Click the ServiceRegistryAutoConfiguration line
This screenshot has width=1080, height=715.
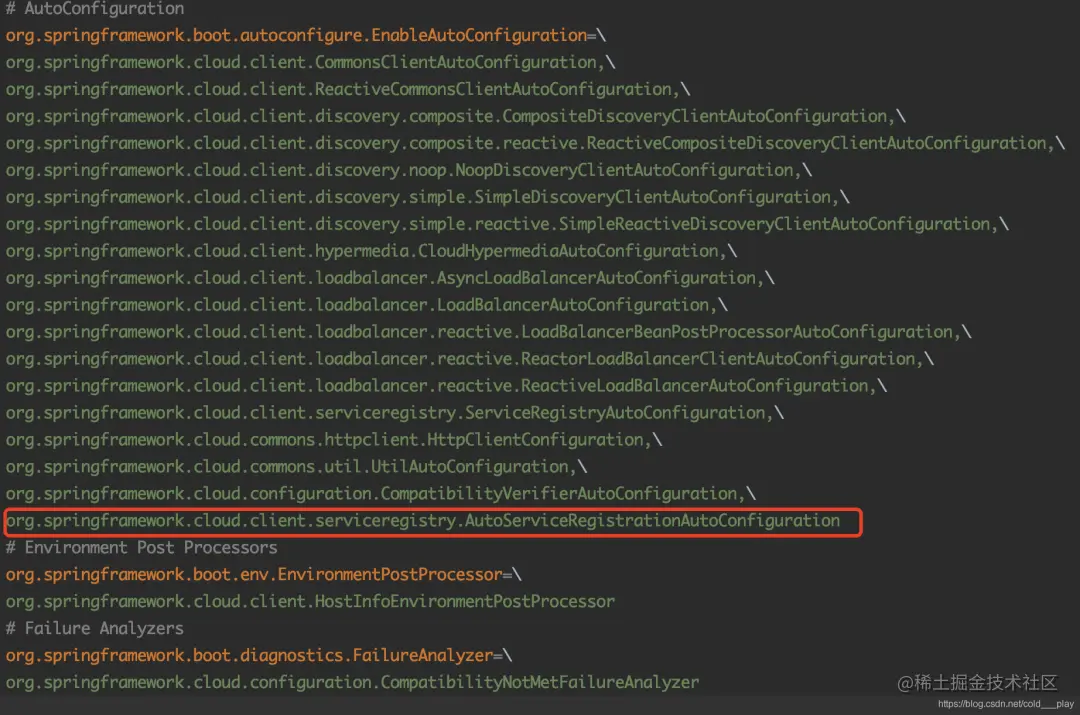(395, 412)
